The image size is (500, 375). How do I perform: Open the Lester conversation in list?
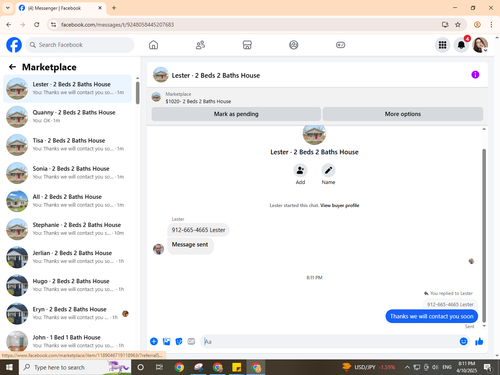[68, 89]
